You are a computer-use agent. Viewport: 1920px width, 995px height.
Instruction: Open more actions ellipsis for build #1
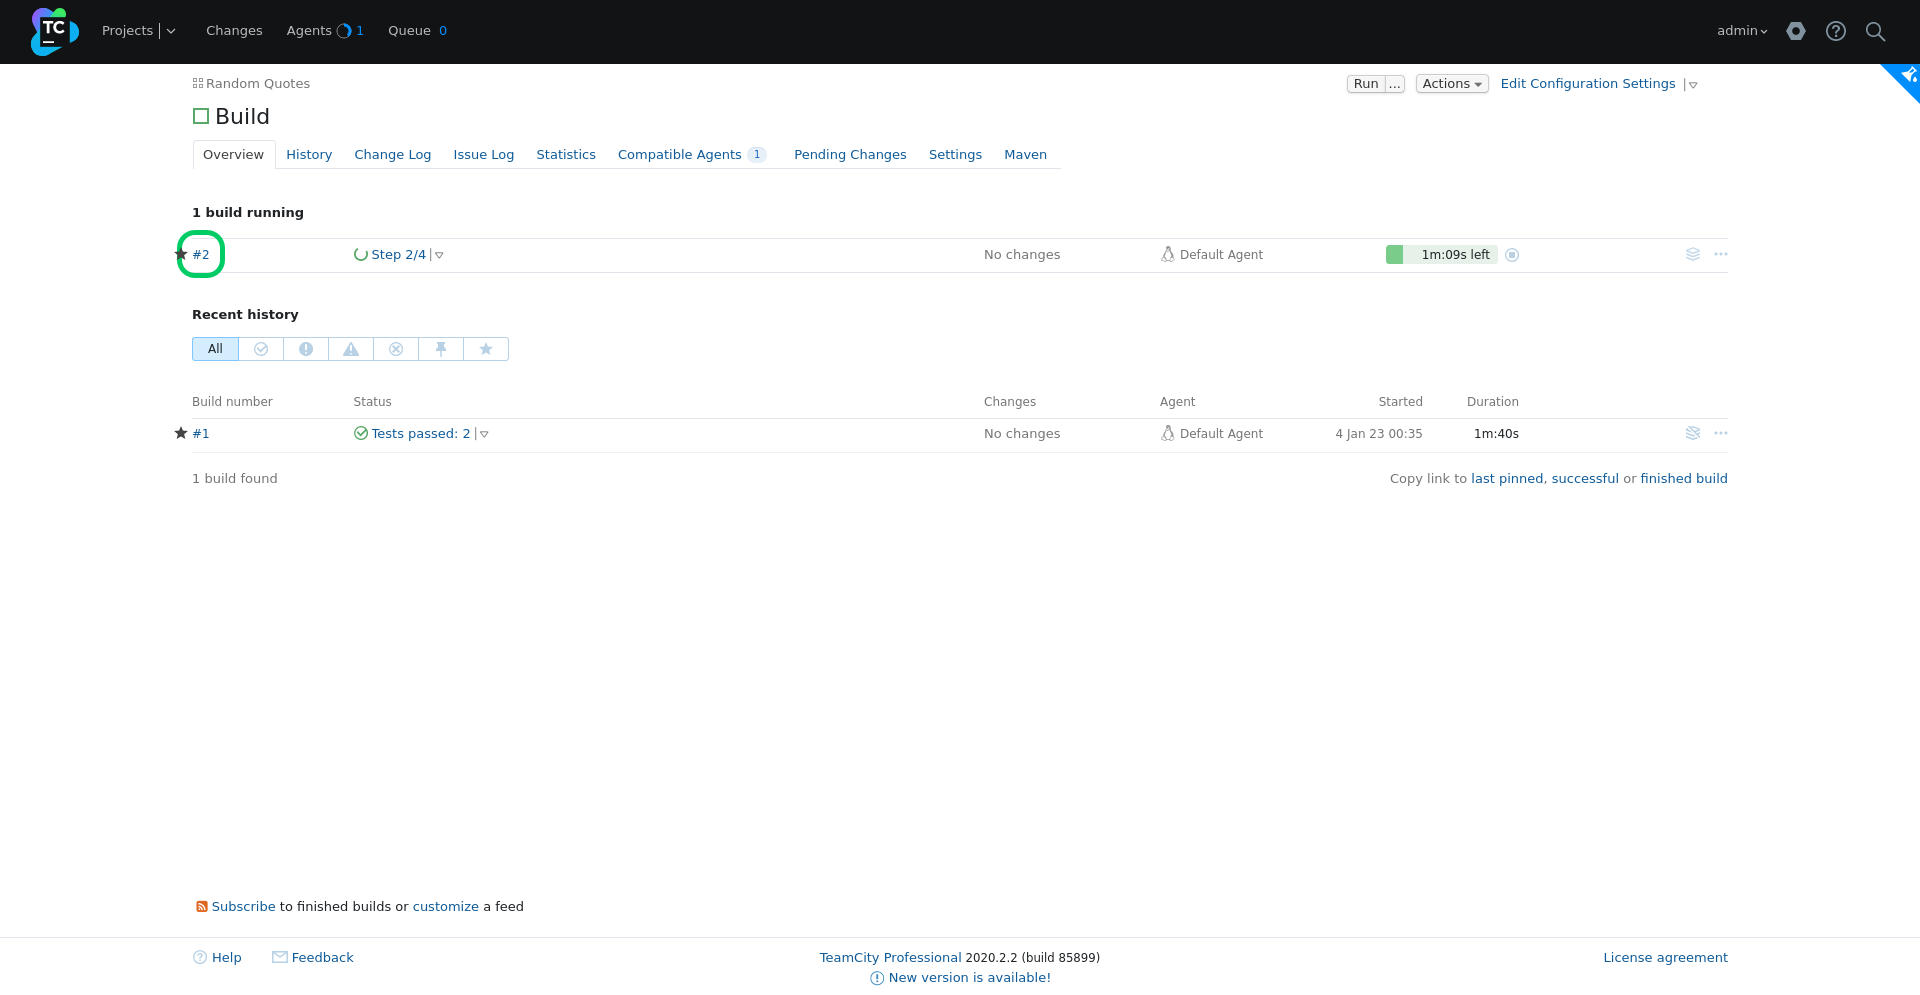[x=1721, y=433]
